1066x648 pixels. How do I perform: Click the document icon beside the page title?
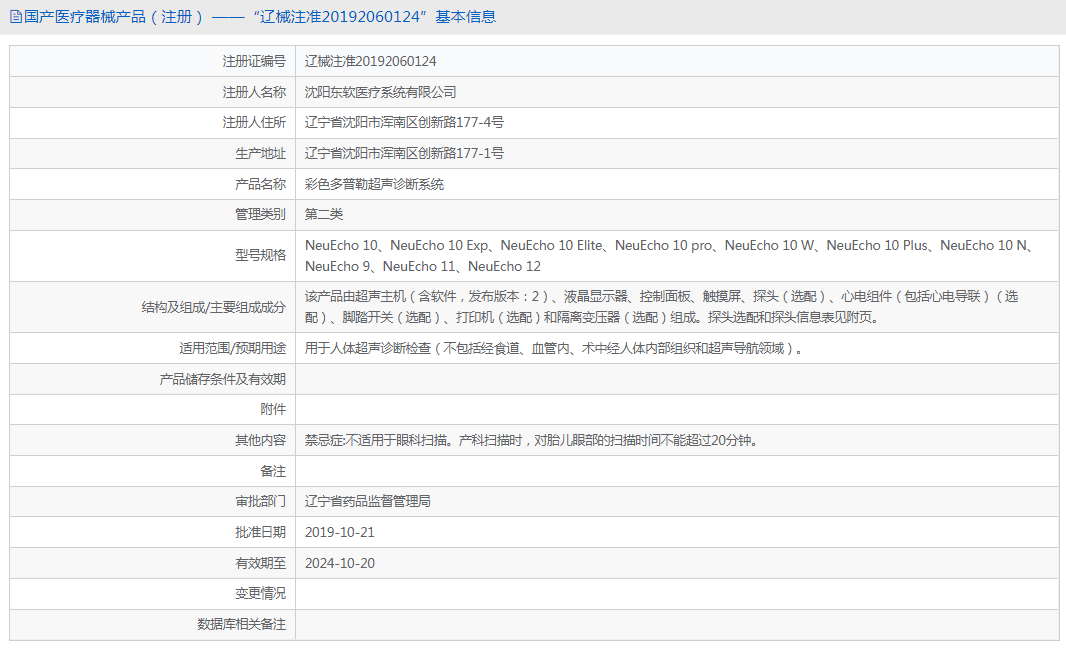[x=16, y=17]
